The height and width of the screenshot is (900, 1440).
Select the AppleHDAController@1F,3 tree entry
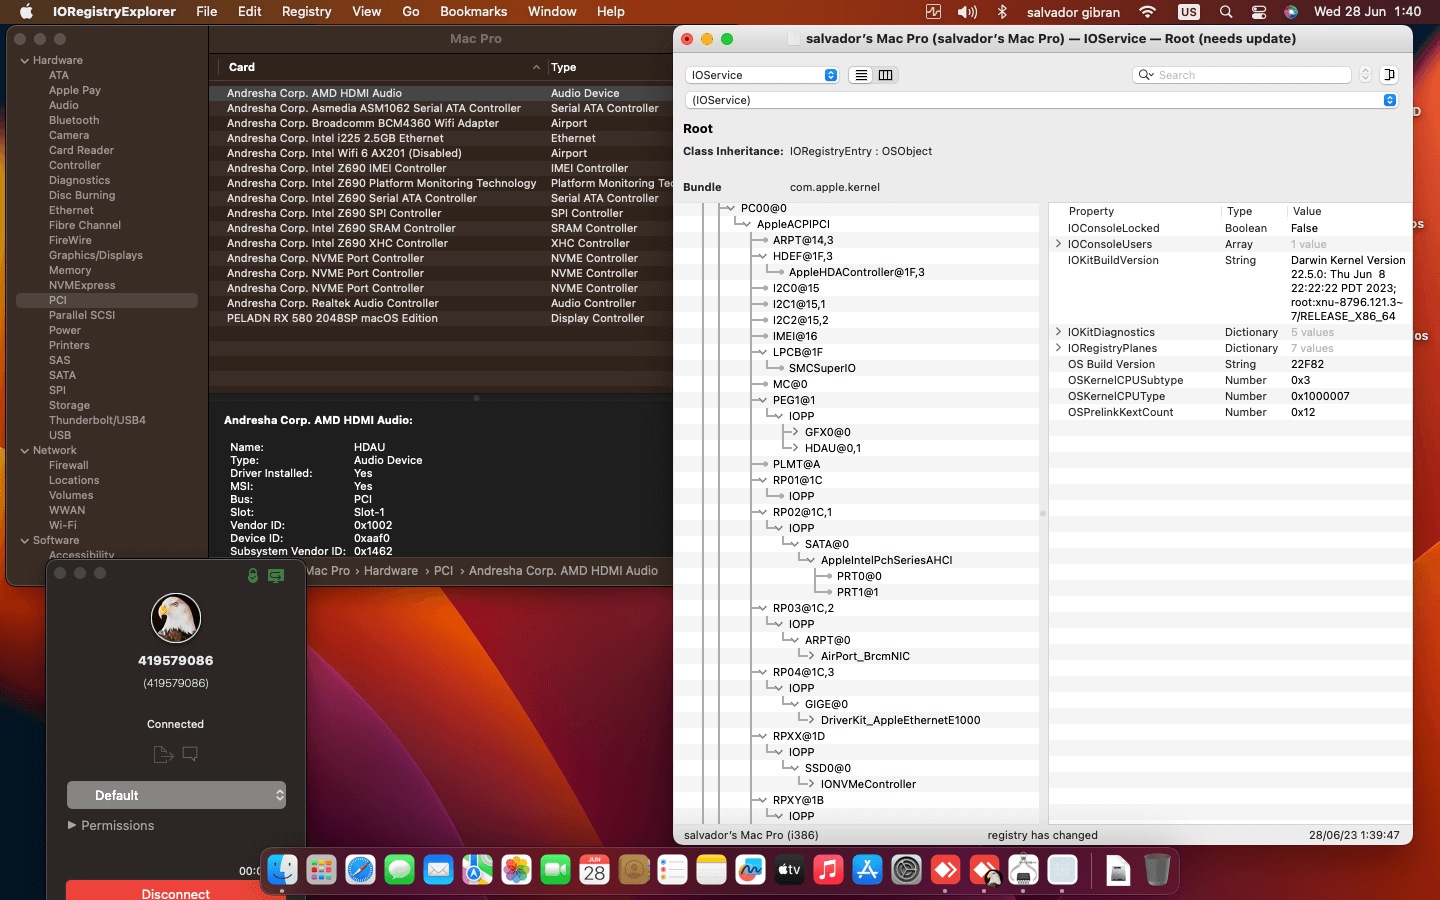pos(856,272)
